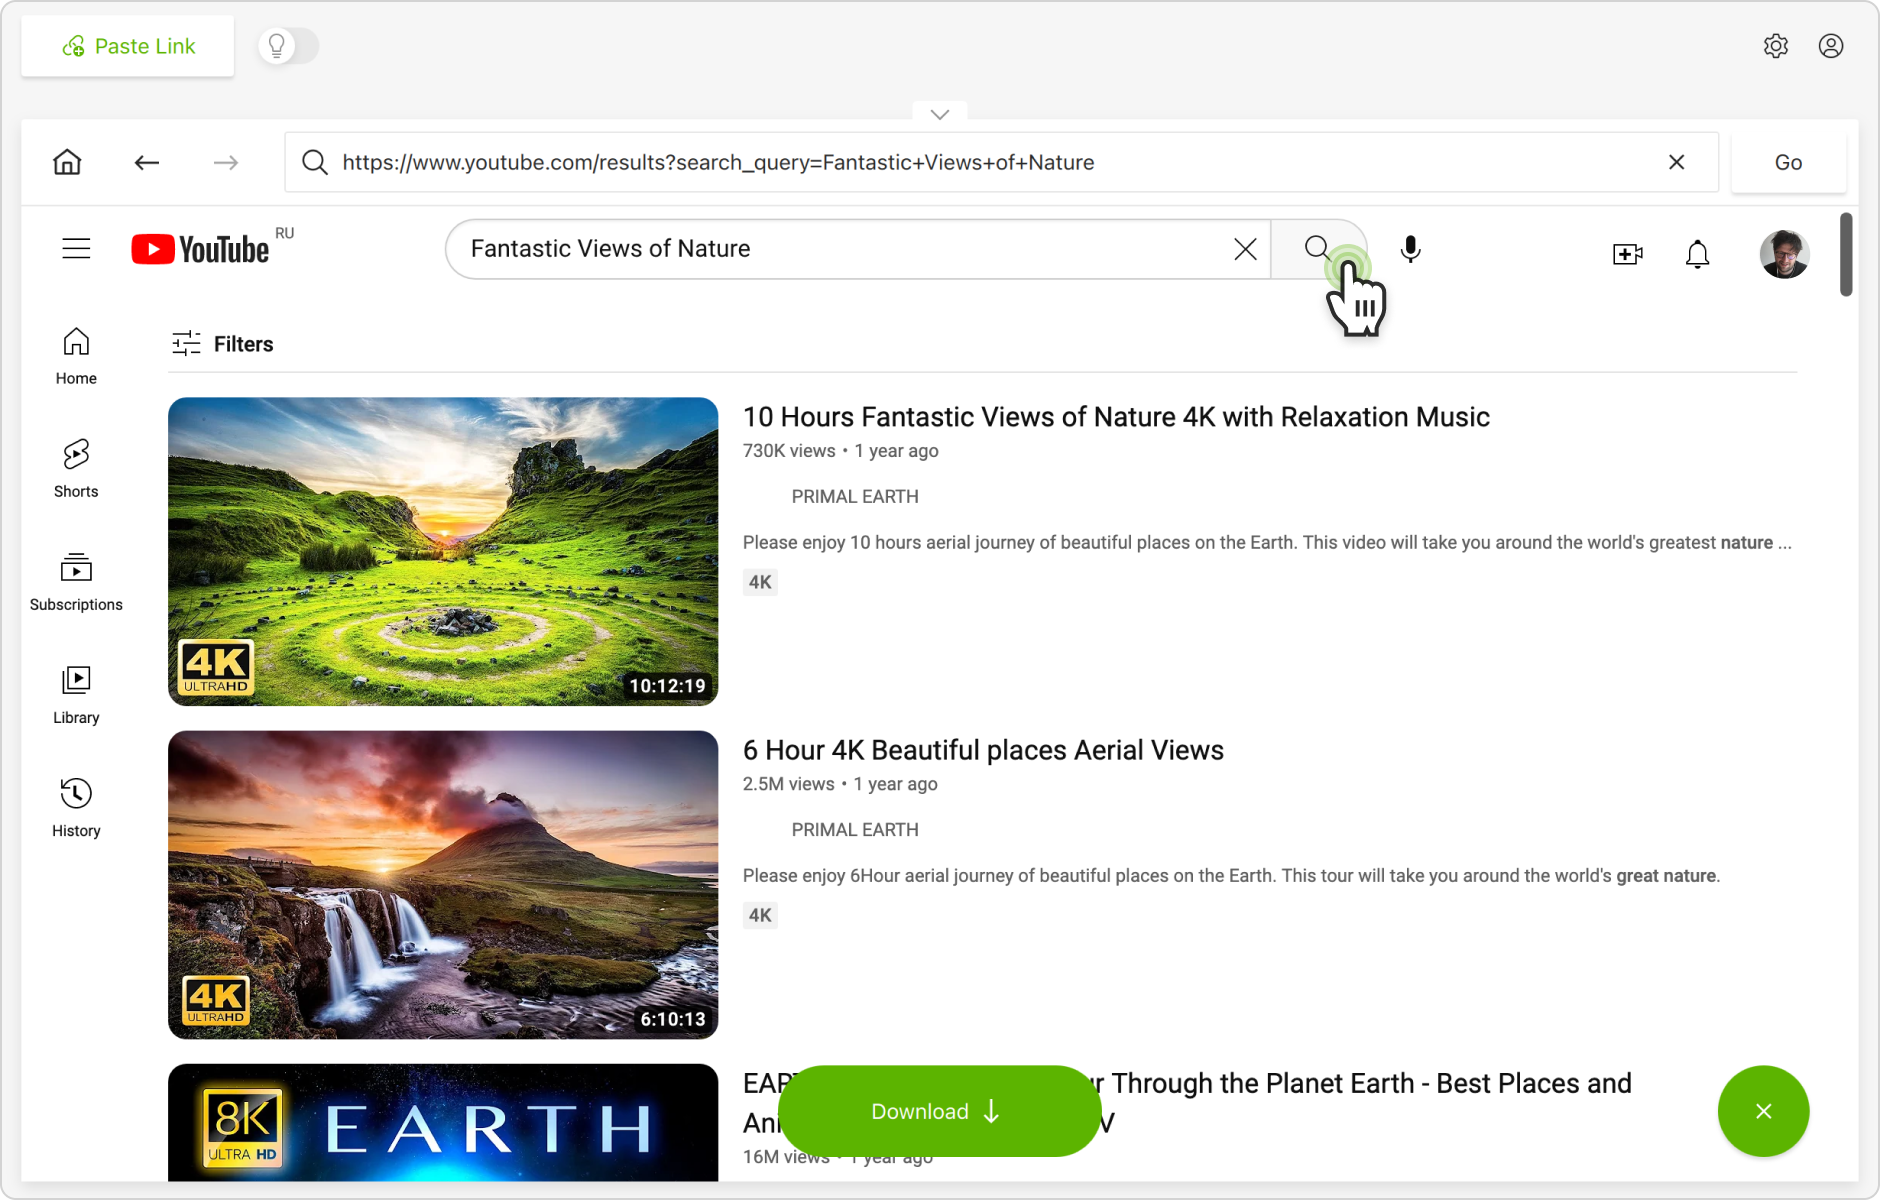Expand the Download button arrow
Viewport: 1880px width, 1200px height.
click(x=991, y=1111)
